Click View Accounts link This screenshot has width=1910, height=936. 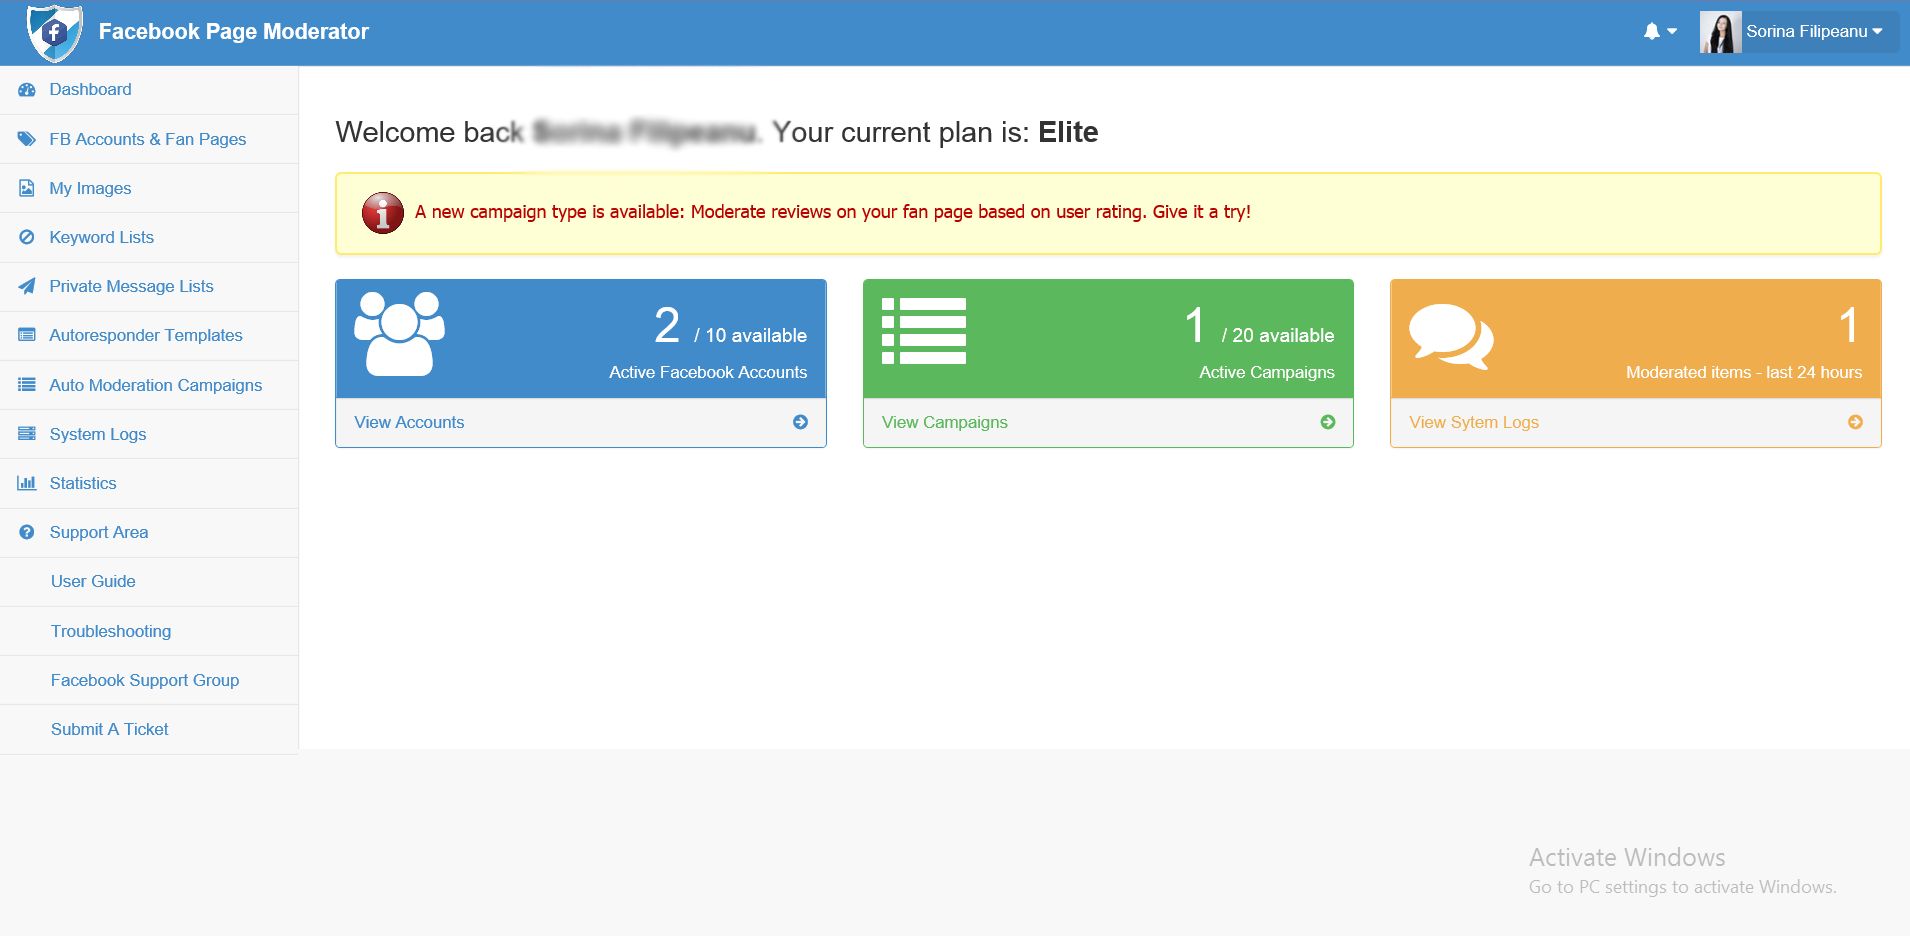(x=409, y=422)
